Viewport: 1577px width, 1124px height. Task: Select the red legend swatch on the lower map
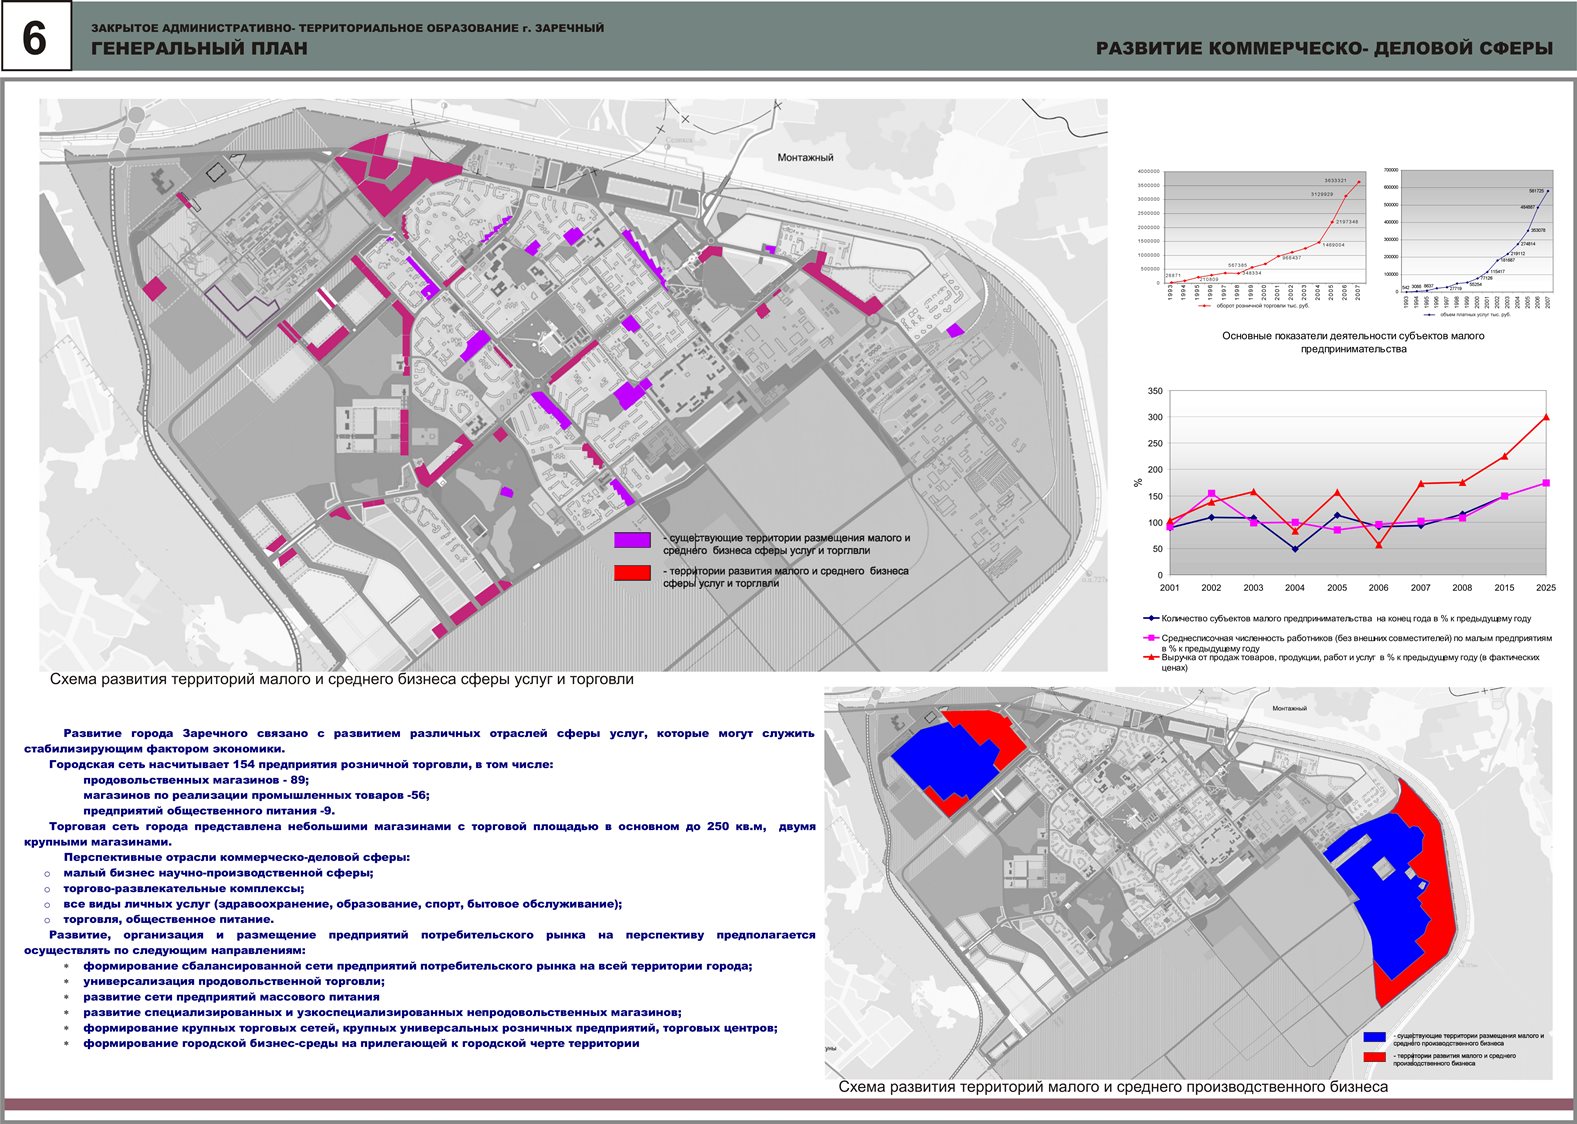click(x=1375, y=1057)
